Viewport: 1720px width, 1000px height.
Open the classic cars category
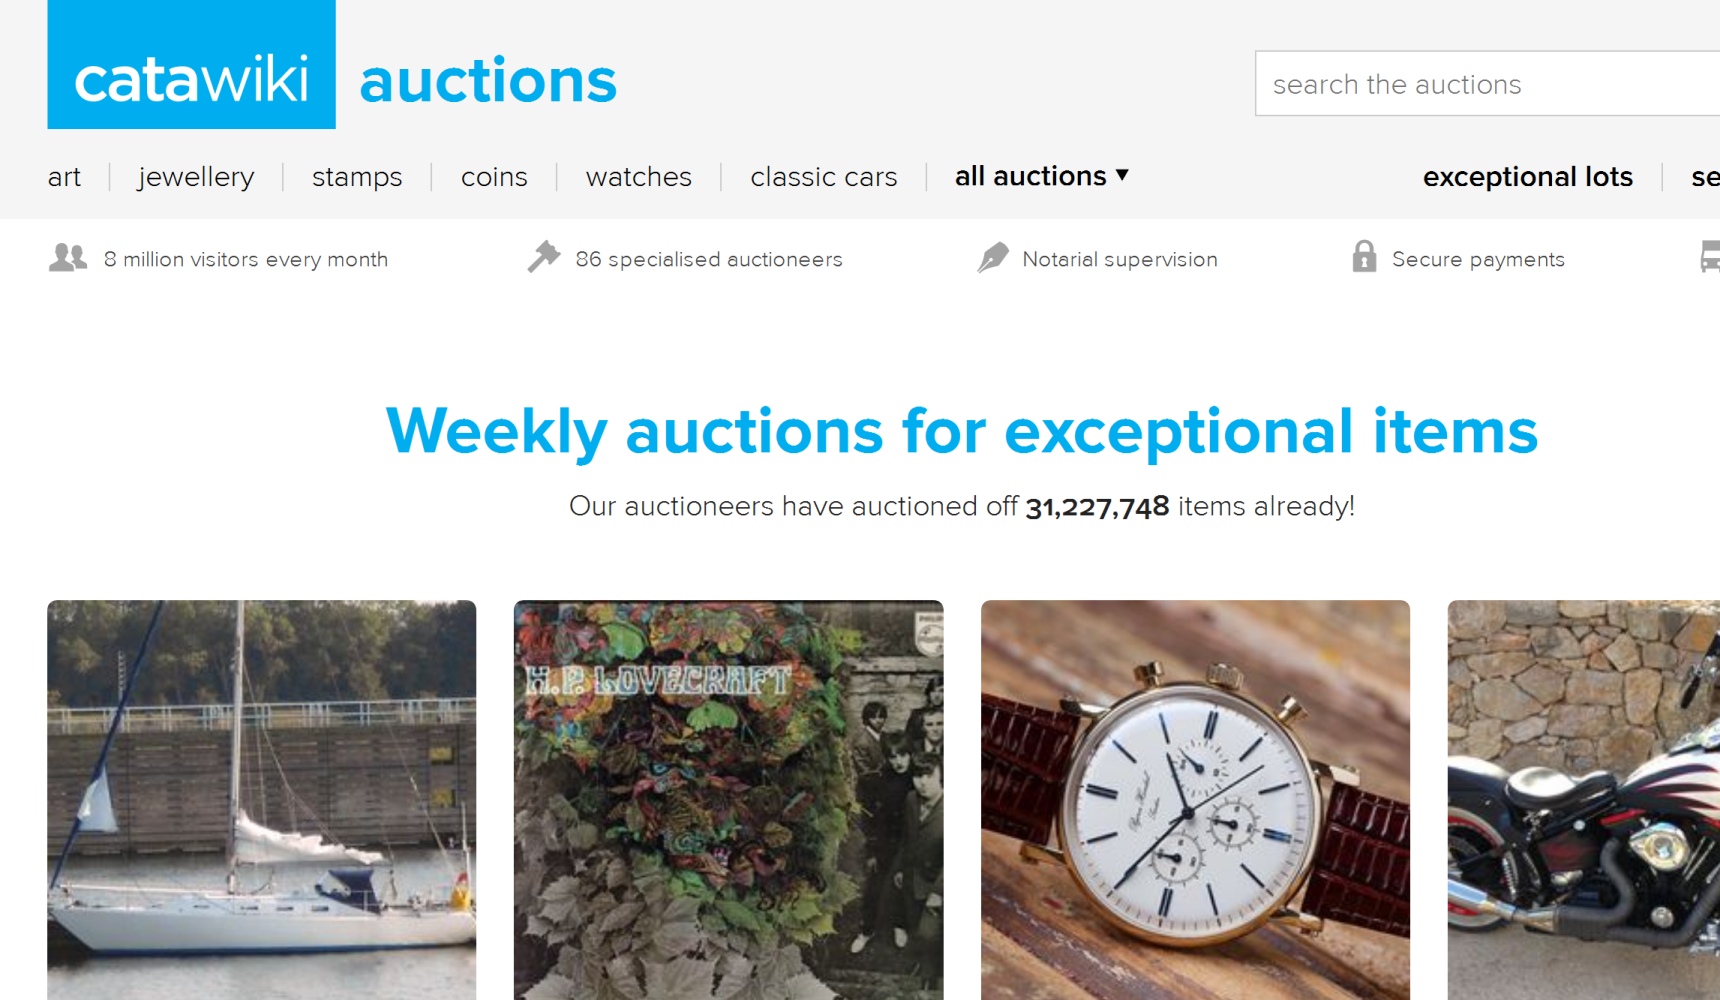pyautogui.click(x=824, y=177)
